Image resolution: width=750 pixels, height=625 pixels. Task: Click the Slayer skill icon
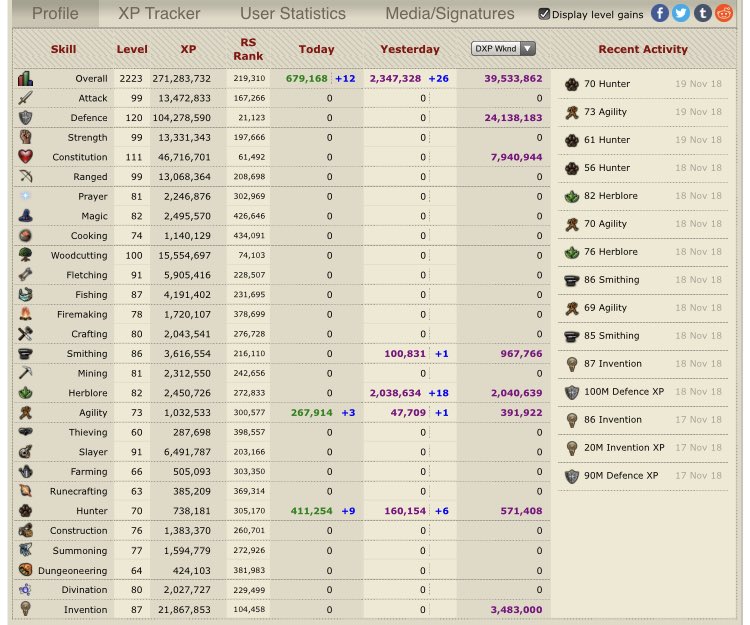(x=25, y=452)
